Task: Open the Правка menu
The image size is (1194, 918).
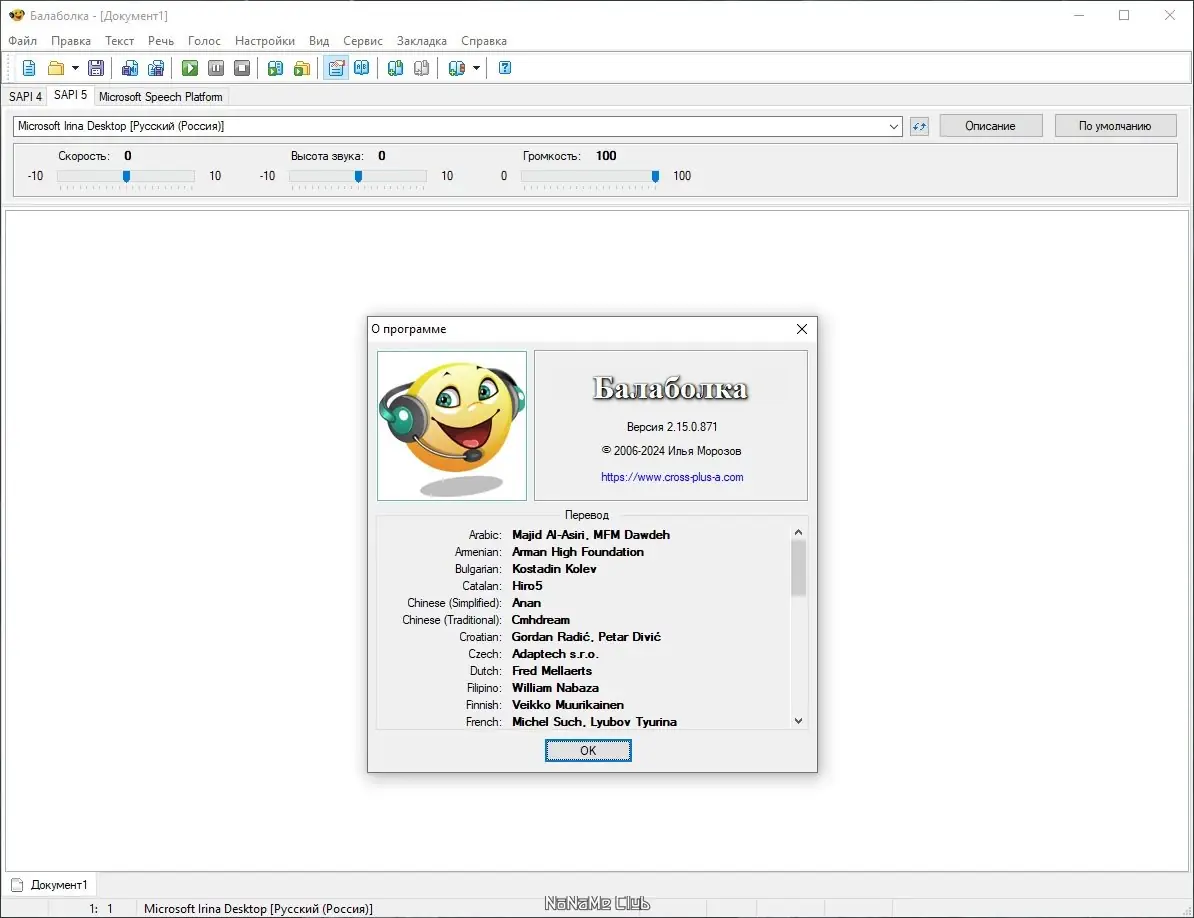Action: click(x=71, y=41)
